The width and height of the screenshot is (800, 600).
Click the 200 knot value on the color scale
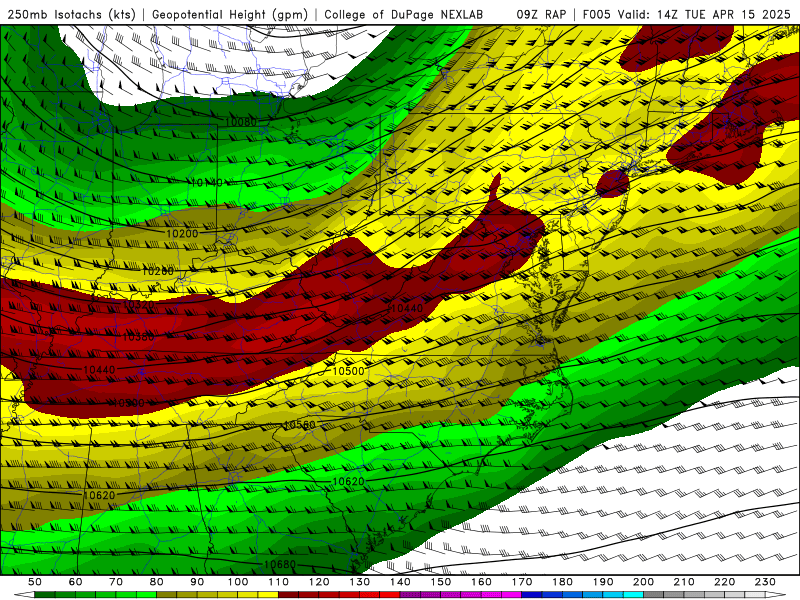tap(643, 582)
